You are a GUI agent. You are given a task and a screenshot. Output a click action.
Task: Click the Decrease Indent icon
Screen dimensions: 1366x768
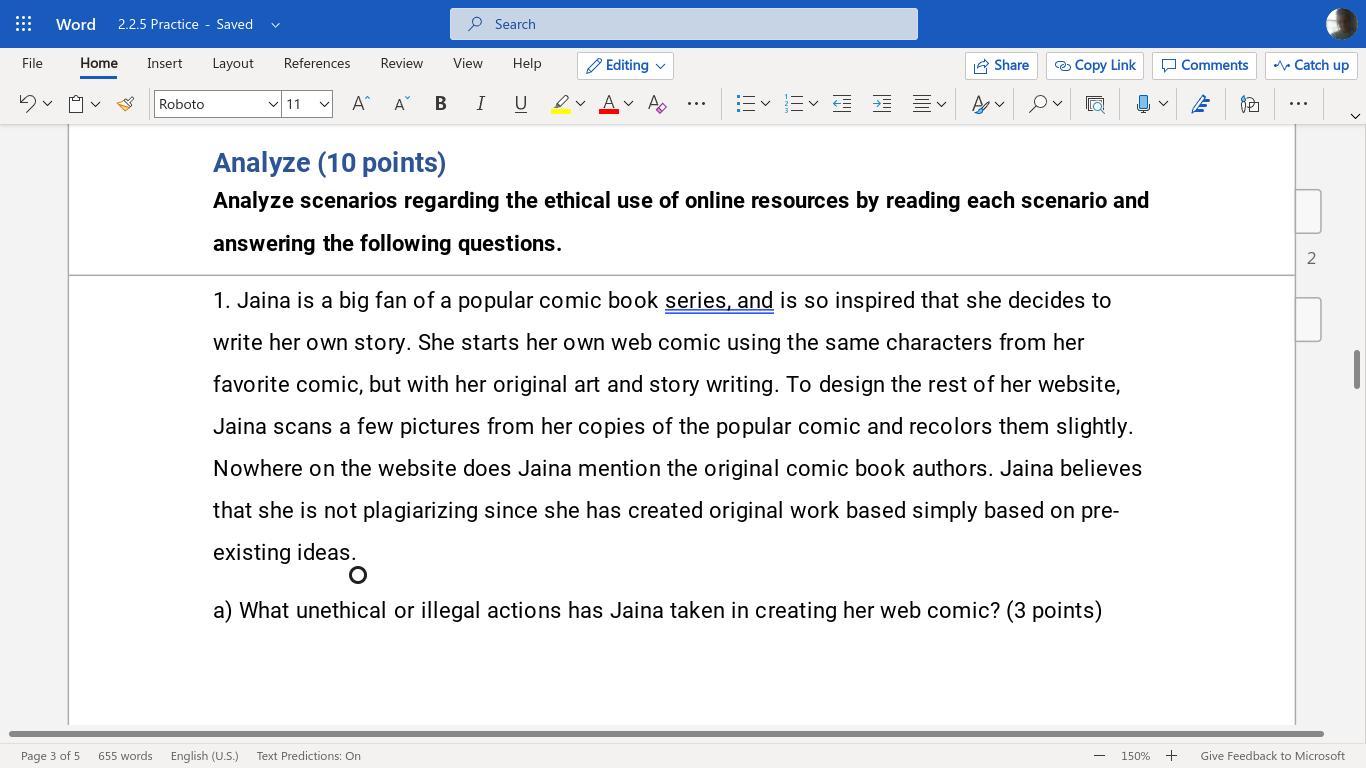tap(842, 104)
